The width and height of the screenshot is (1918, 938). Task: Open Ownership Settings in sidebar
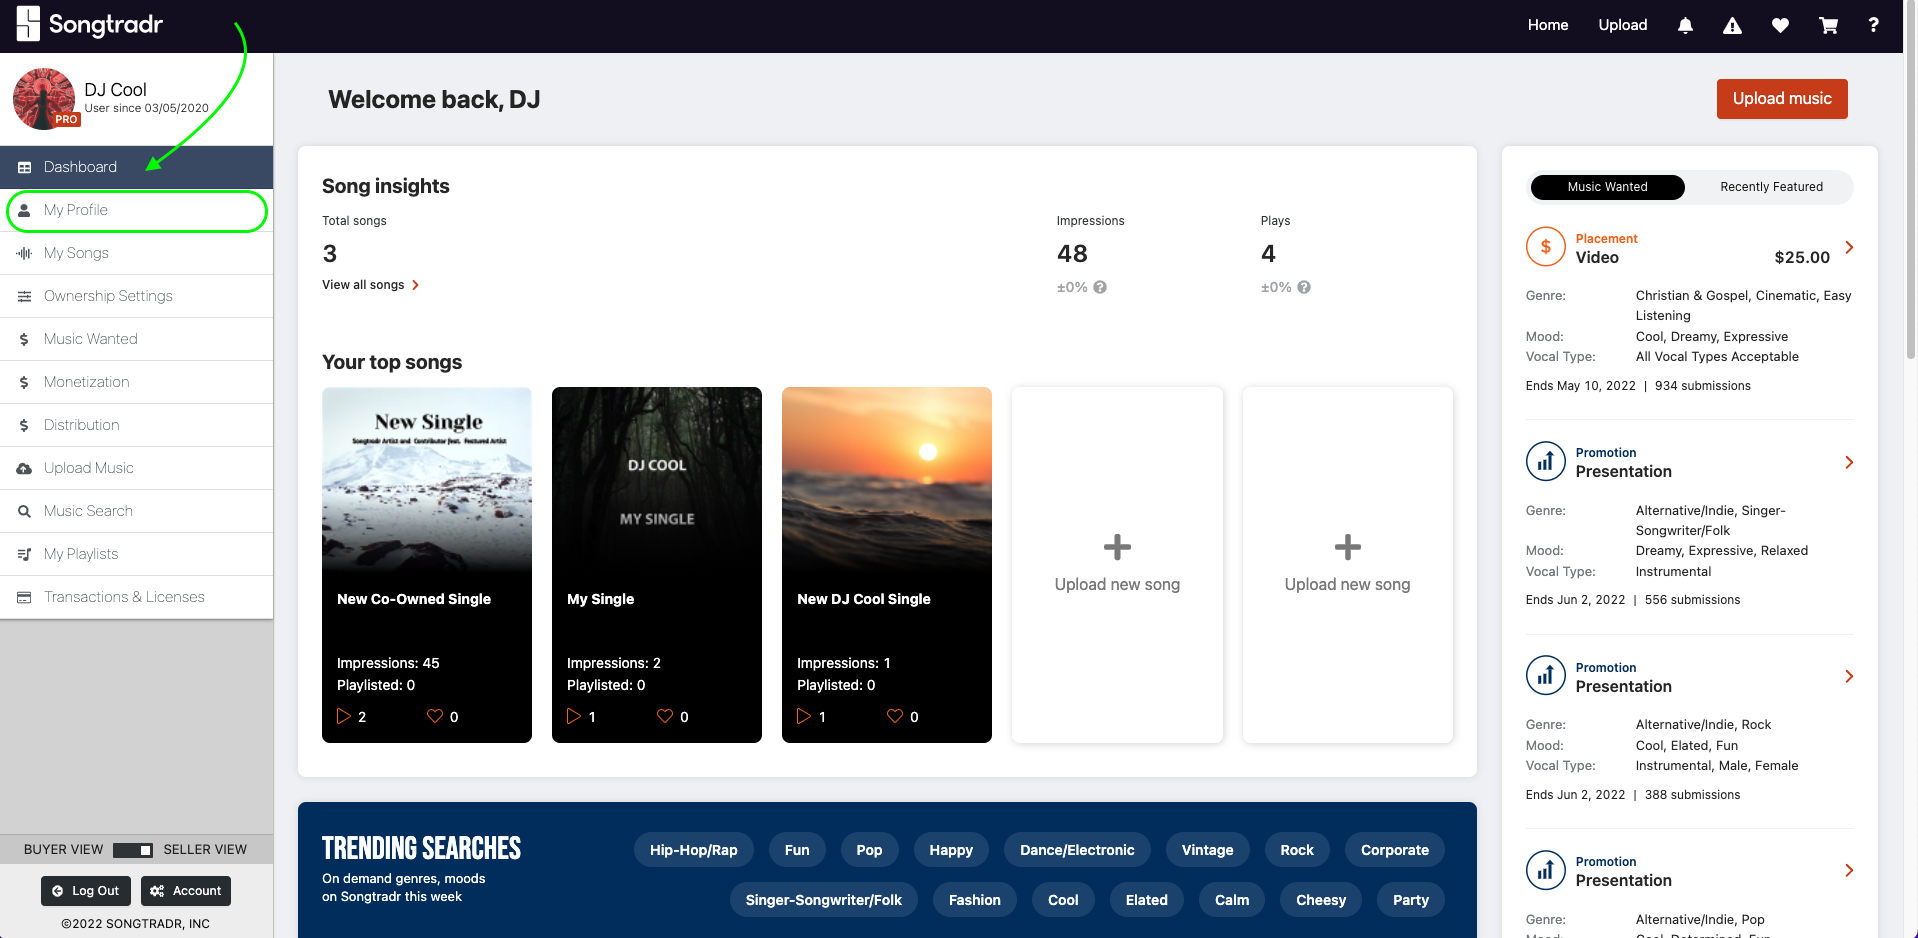coord(136,296)
